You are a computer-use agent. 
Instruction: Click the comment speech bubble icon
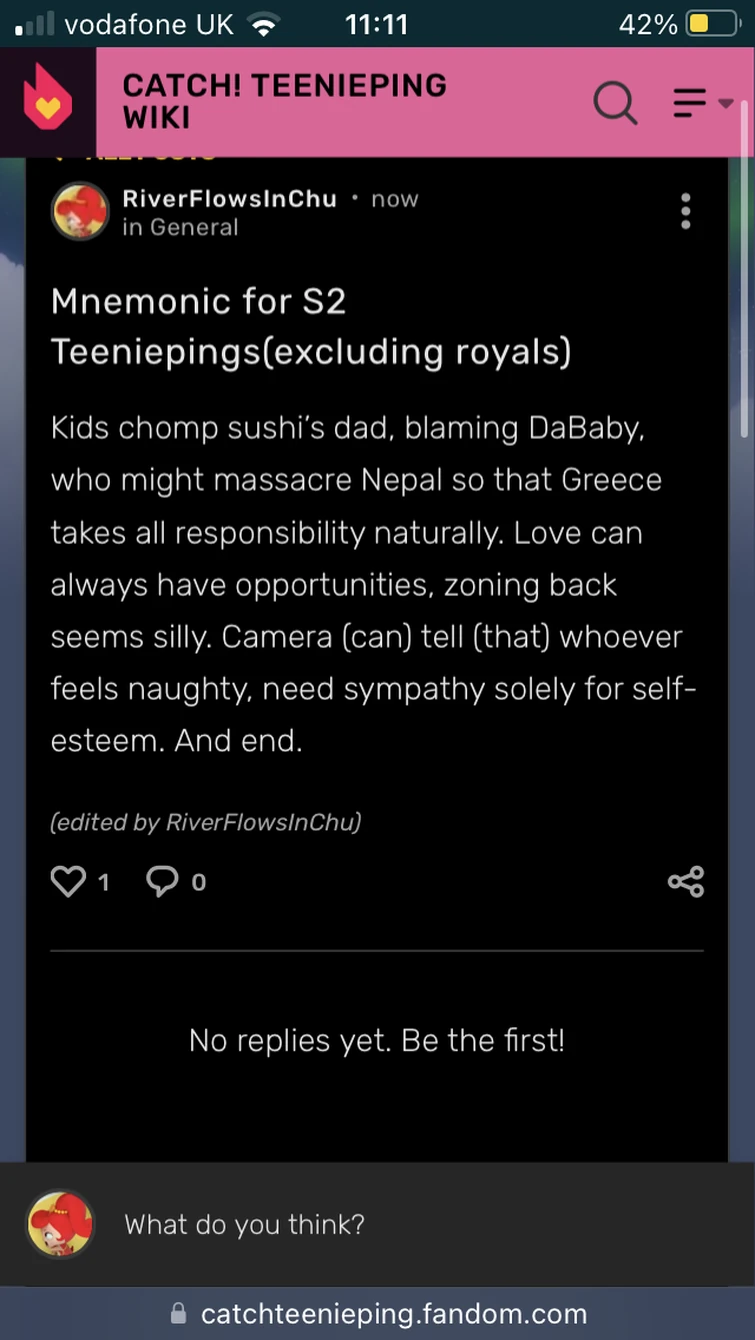(162, 881)
